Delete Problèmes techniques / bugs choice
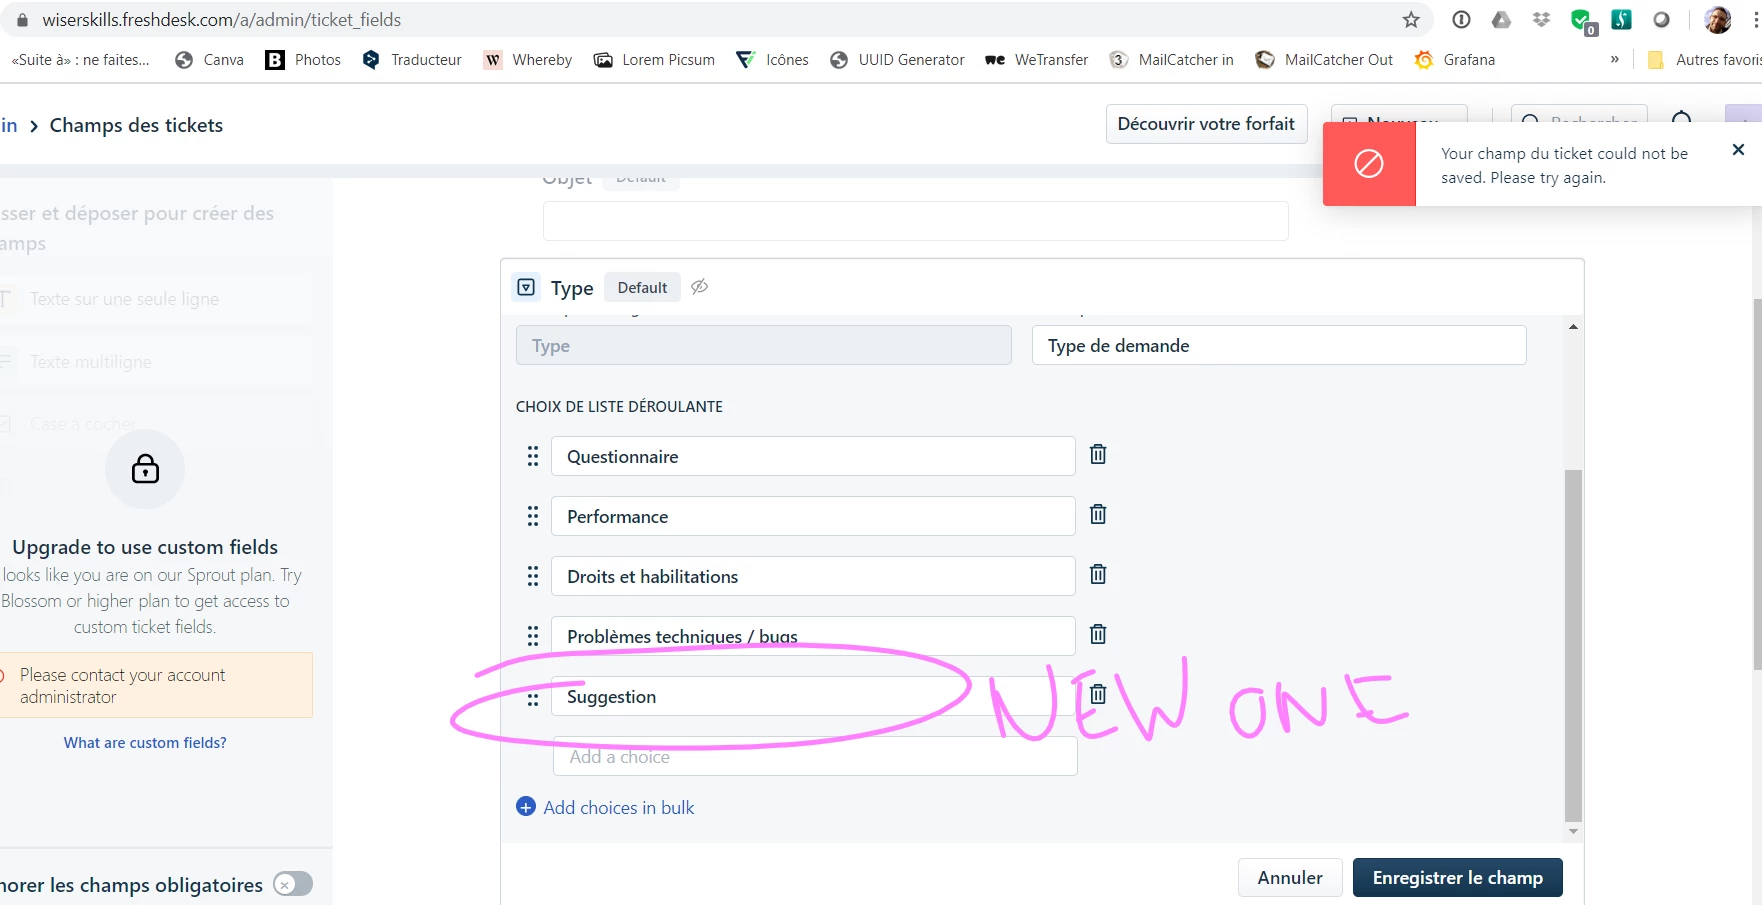Viewport: 1762px width, 905px height. [x=1098, y=635]
